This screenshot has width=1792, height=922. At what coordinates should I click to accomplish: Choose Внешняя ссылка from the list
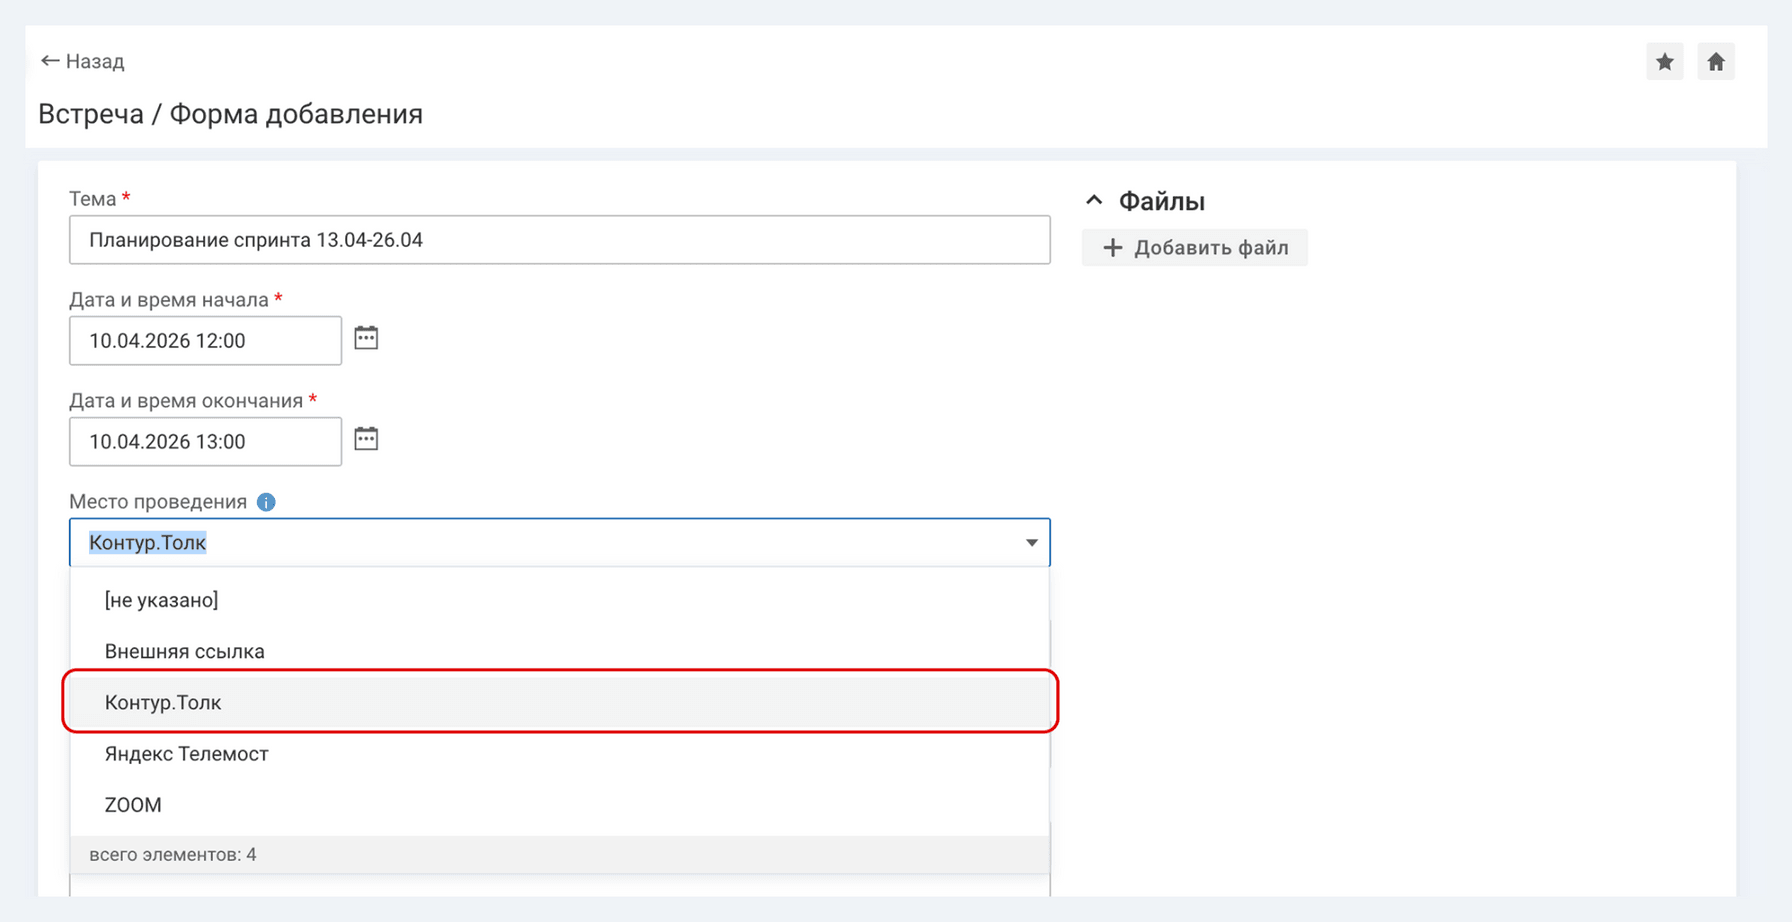185,651
